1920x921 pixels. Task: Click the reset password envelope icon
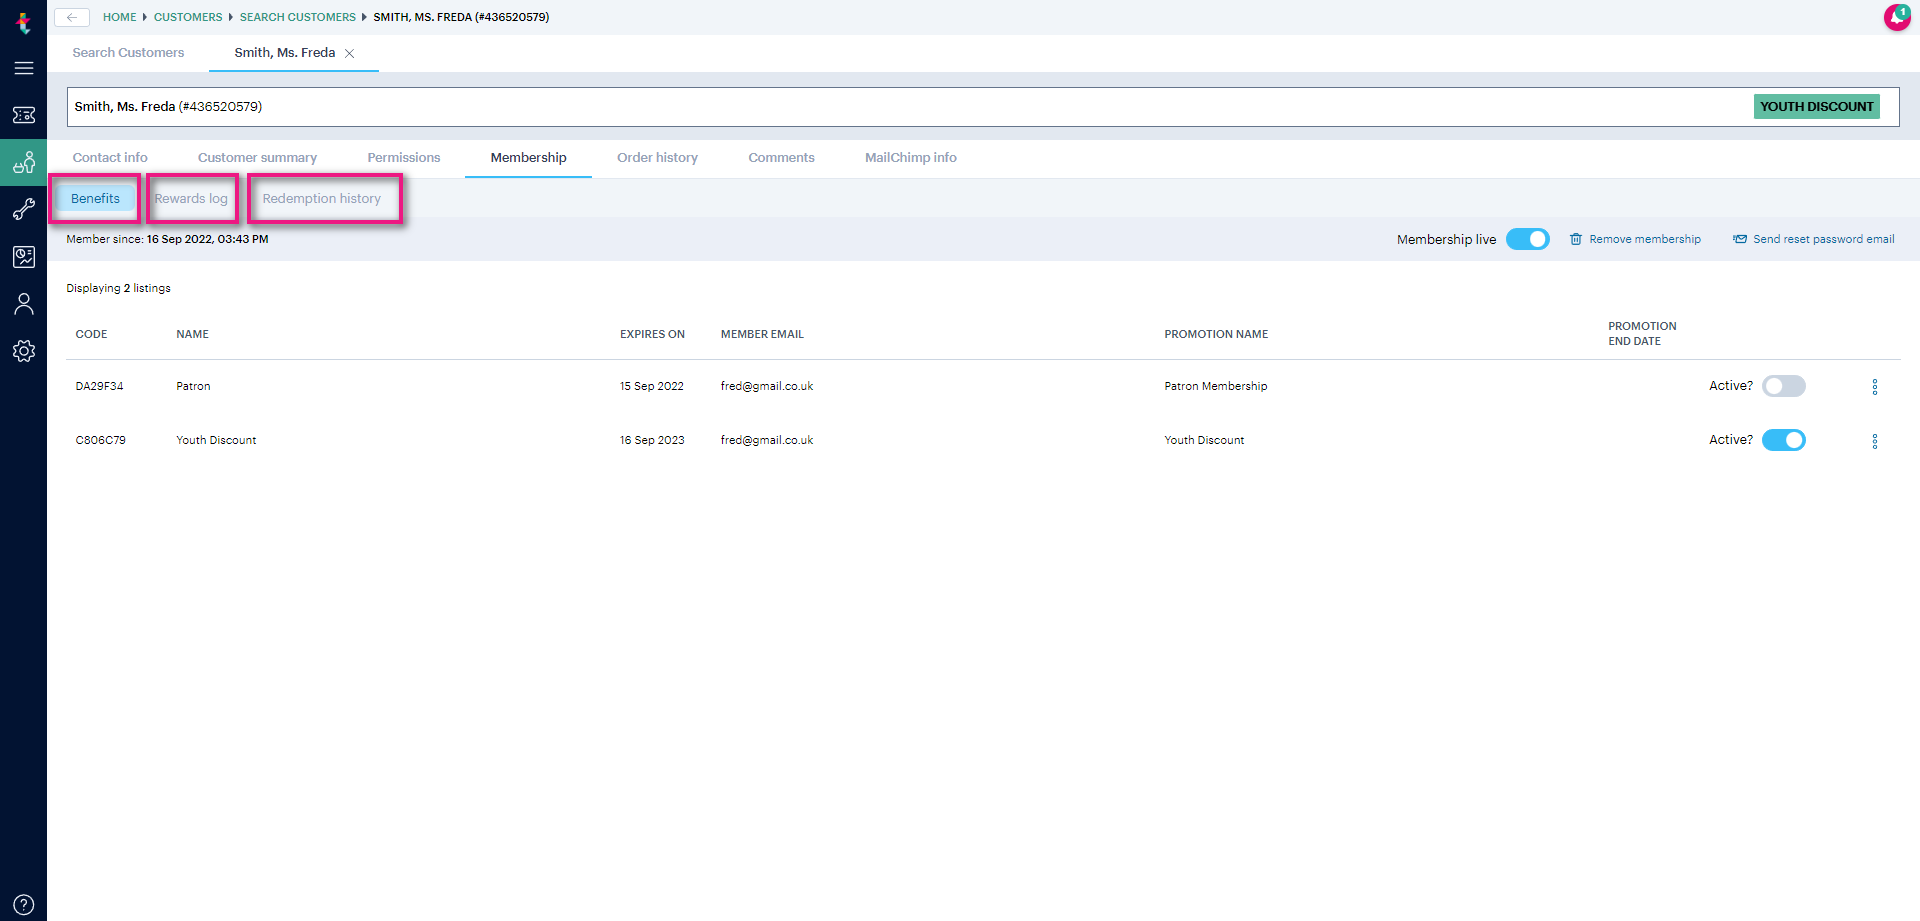[x=1740, y=239]
